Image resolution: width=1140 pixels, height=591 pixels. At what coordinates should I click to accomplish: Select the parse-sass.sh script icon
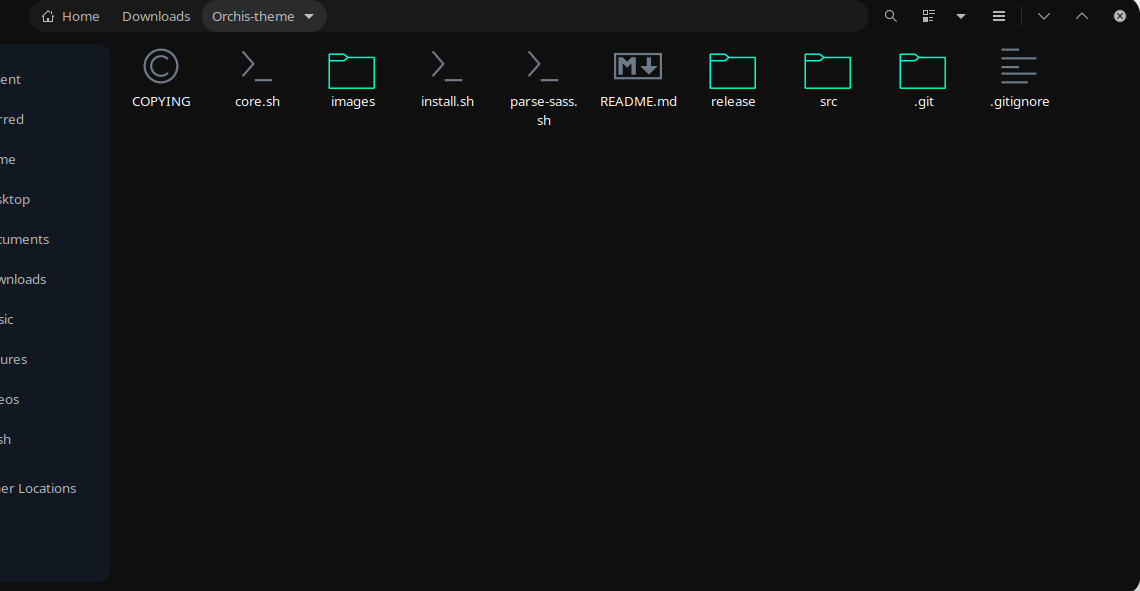click(543, 66)
